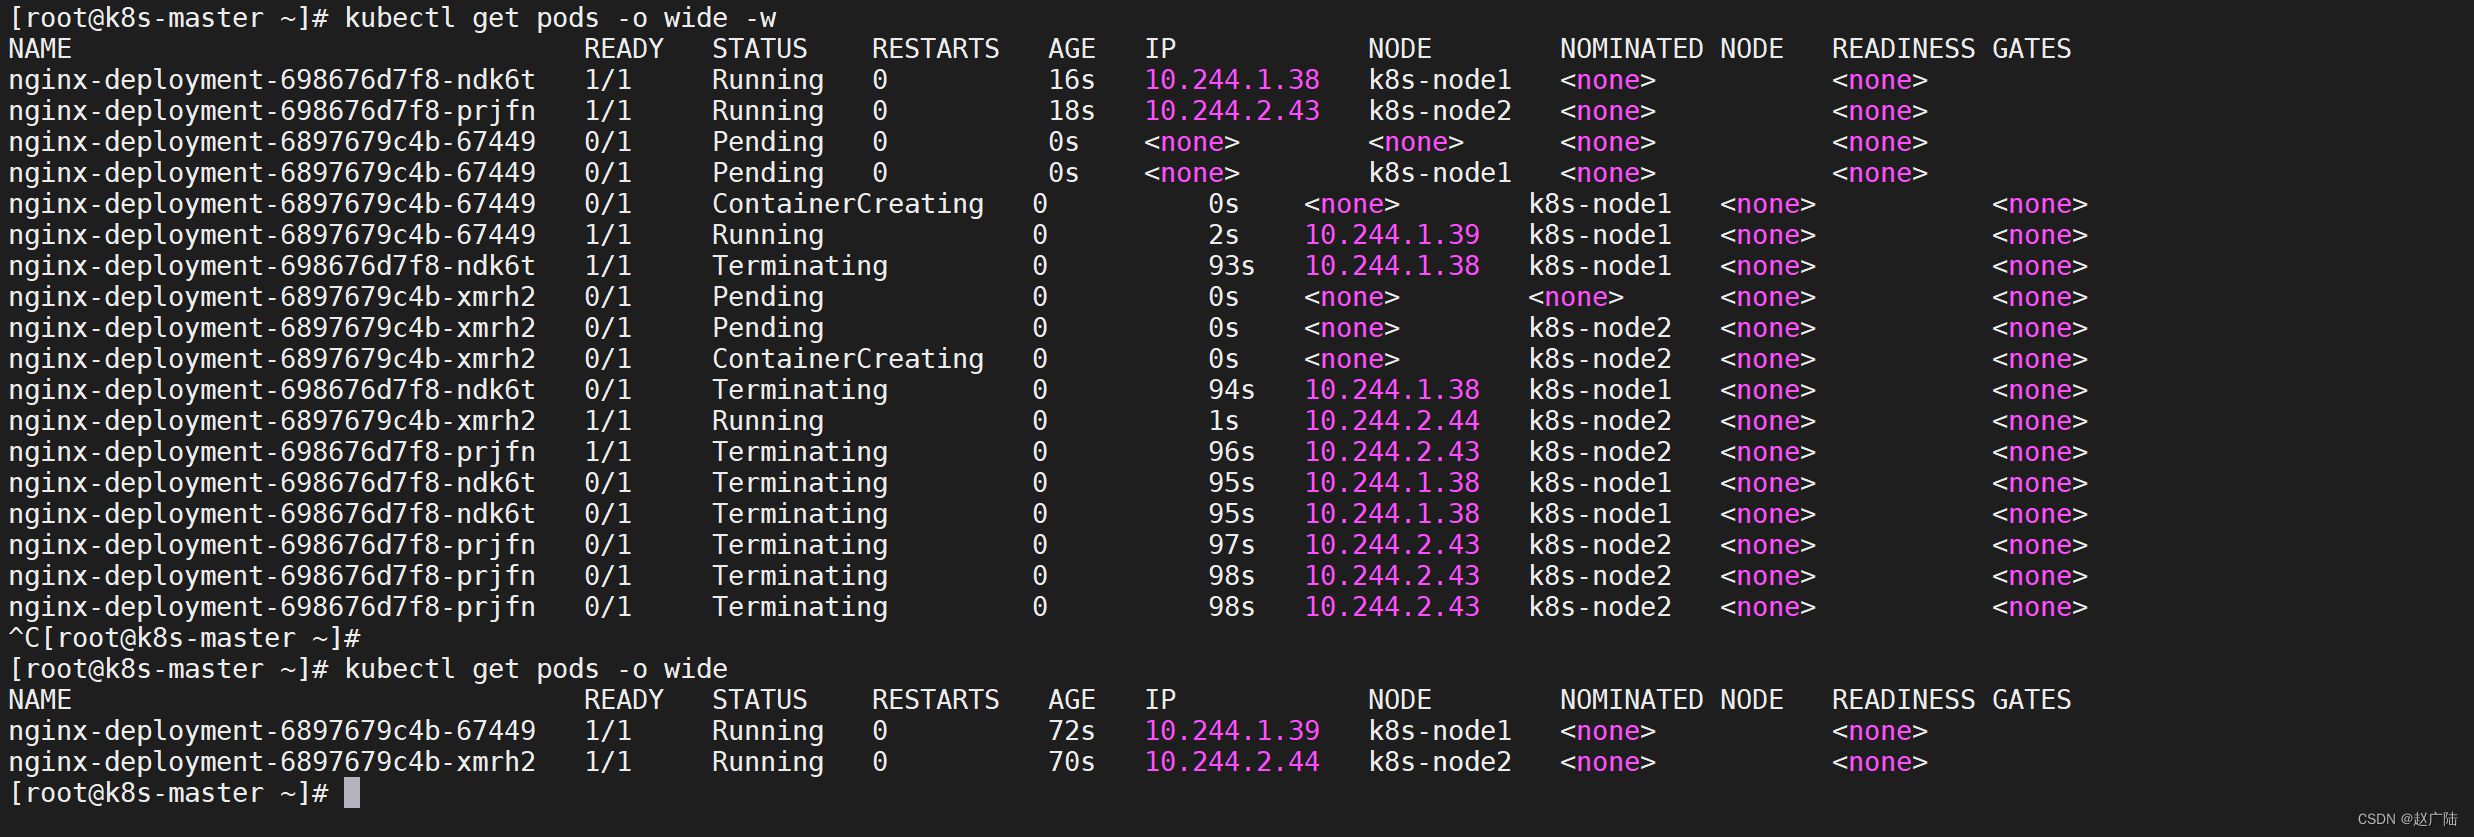The width and height of the screenshot is (2474, 837).
Task: Select the 'Terminating' status in the 93s row
Action: click(800, 266)
